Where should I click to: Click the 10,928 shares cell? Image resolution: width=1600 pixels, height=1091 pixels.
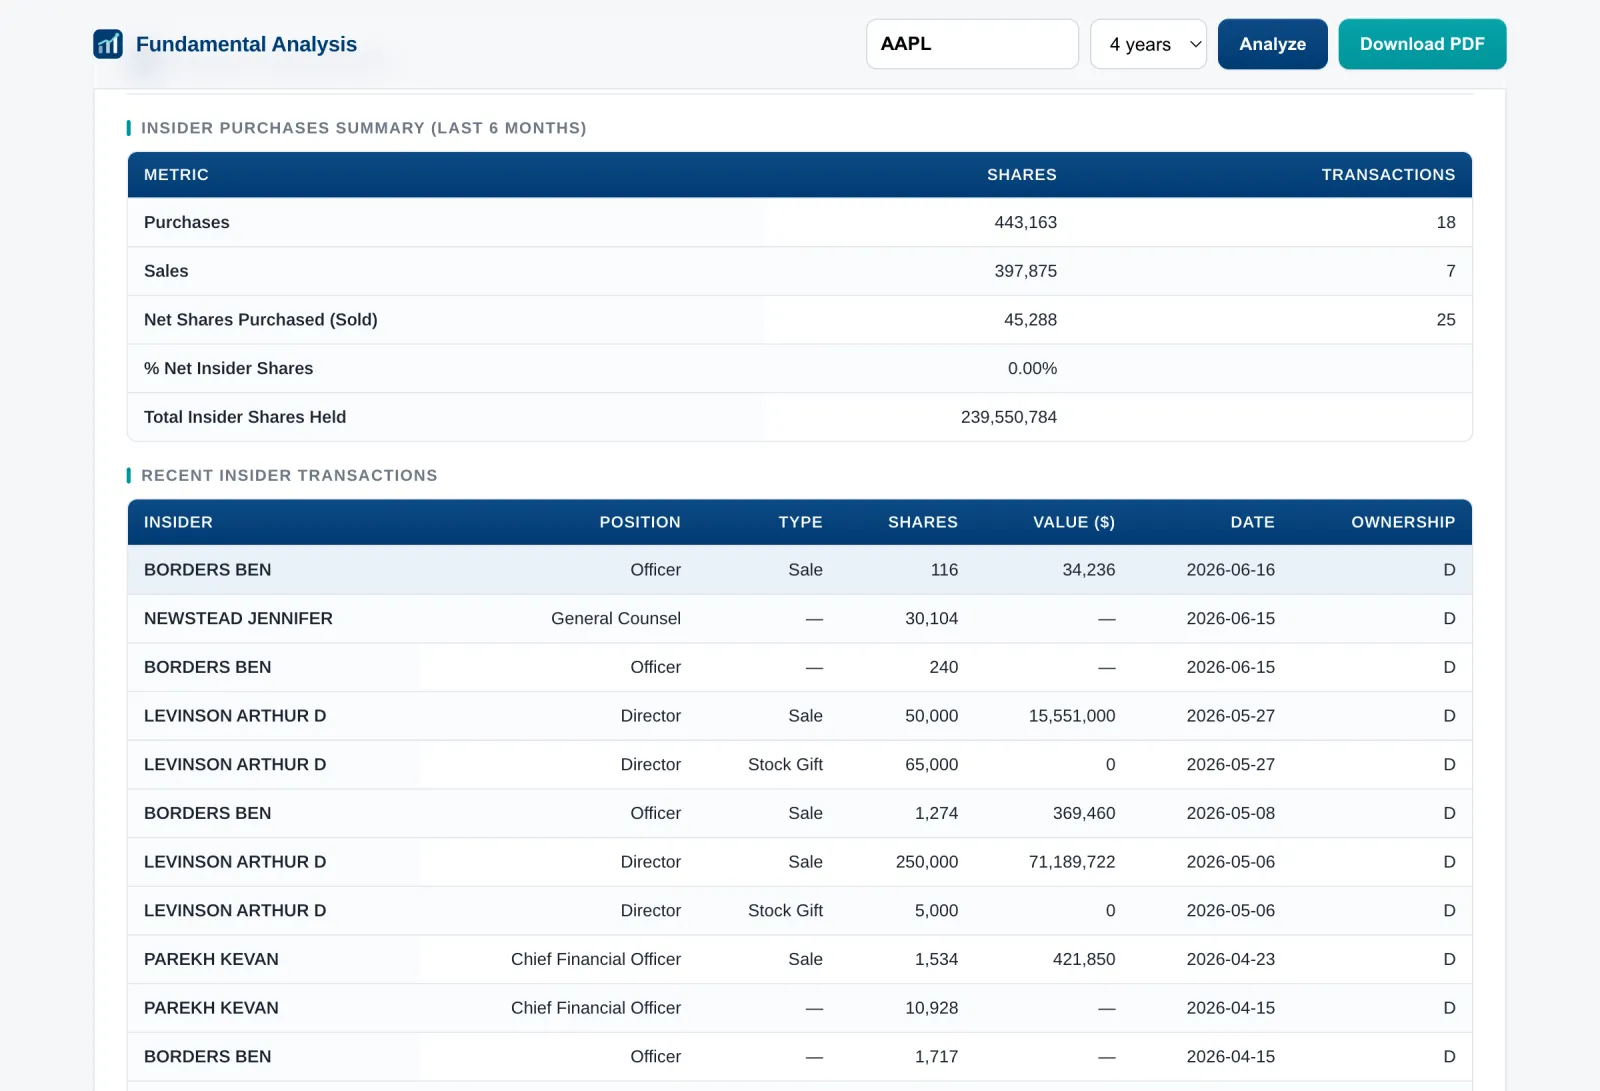pyautogui.click(x=931, y=1008)
